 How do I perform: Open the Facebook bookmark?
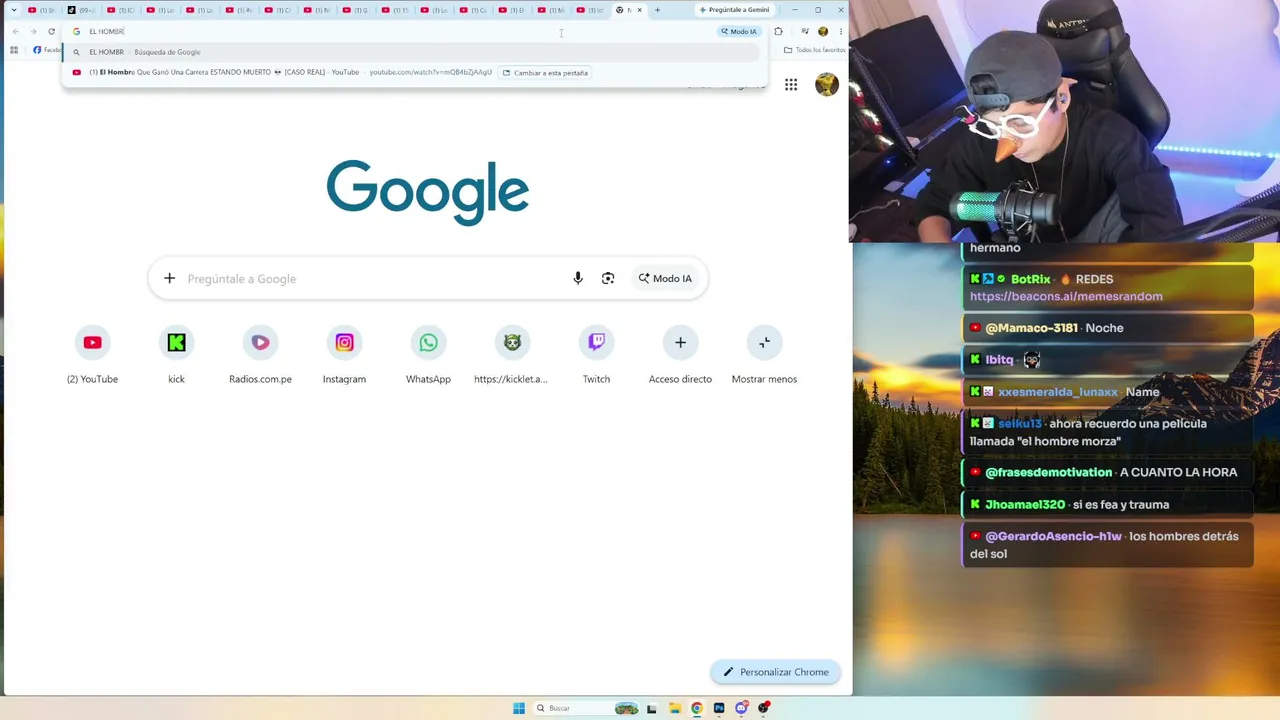coord(47,50)
